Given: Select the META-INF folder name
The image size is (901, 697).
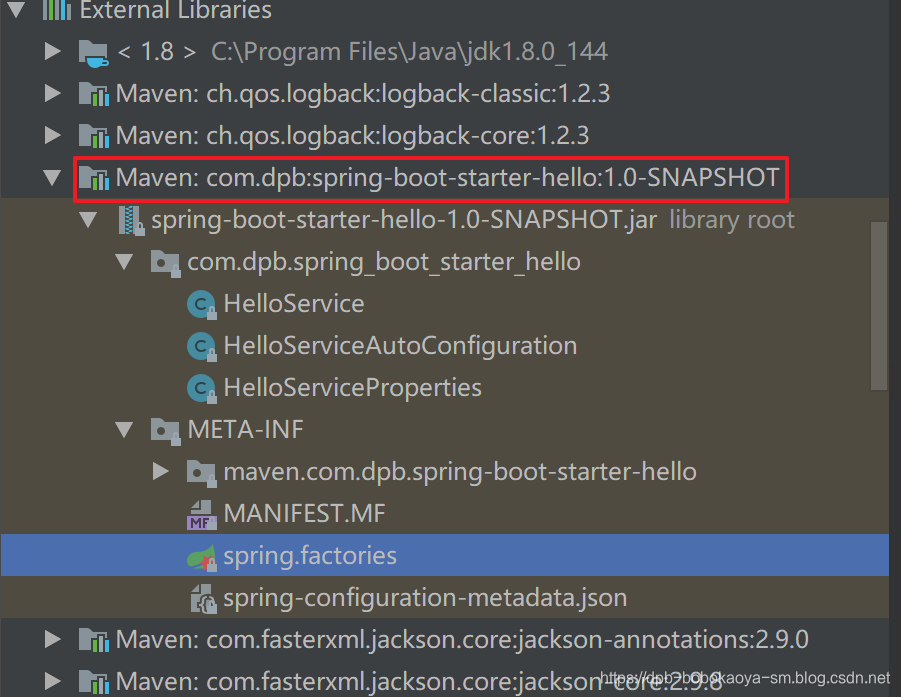Looking at the screenshot, I should point(245,430).
